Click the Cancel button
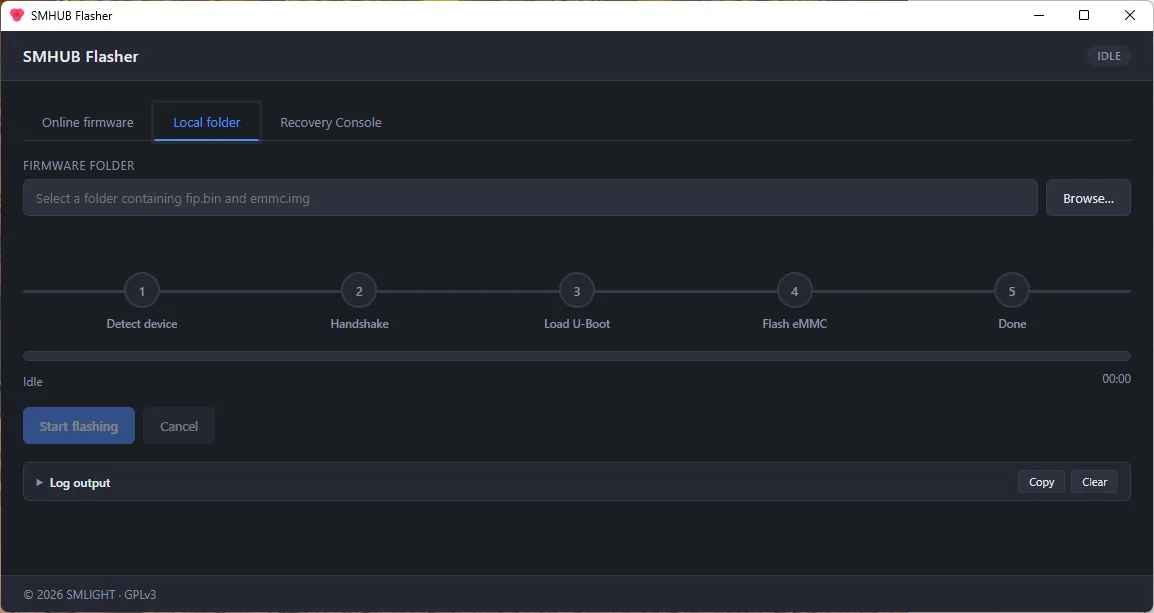The width and height of the screenshot is (1154, 613). tap(179, 426)
